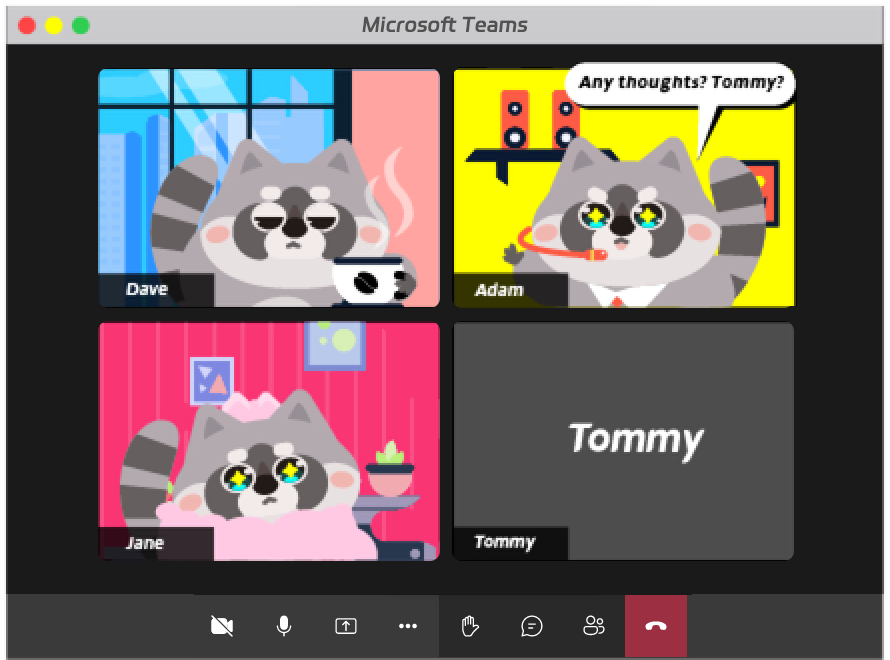The image size is (890, 660).
Task: Click the Adam name label
Action: [x=499, y=290]
